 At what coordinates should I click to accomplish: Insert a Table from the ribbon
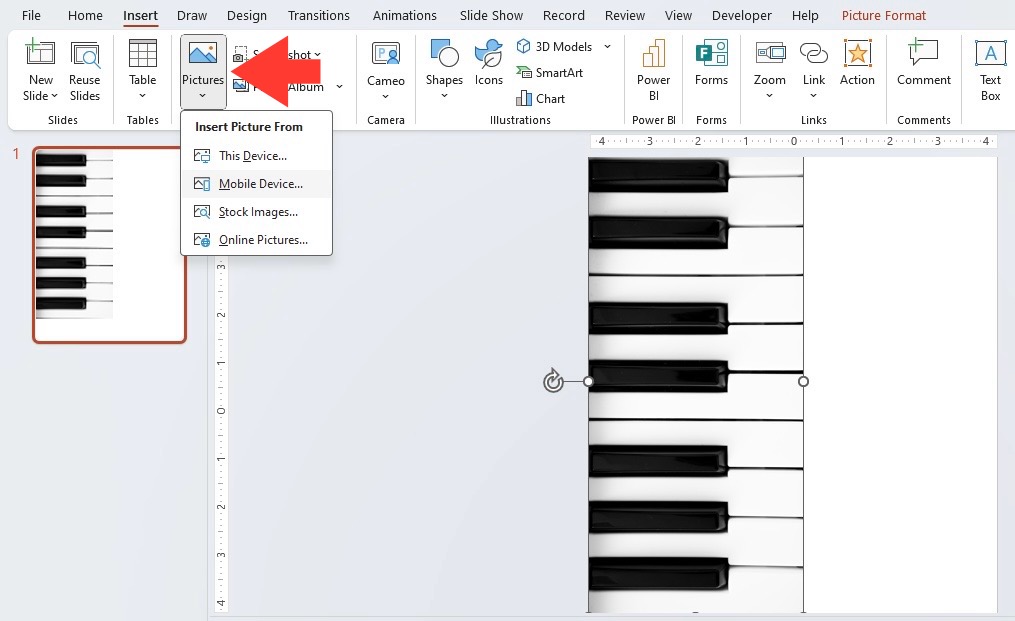(x=142, y=69)
